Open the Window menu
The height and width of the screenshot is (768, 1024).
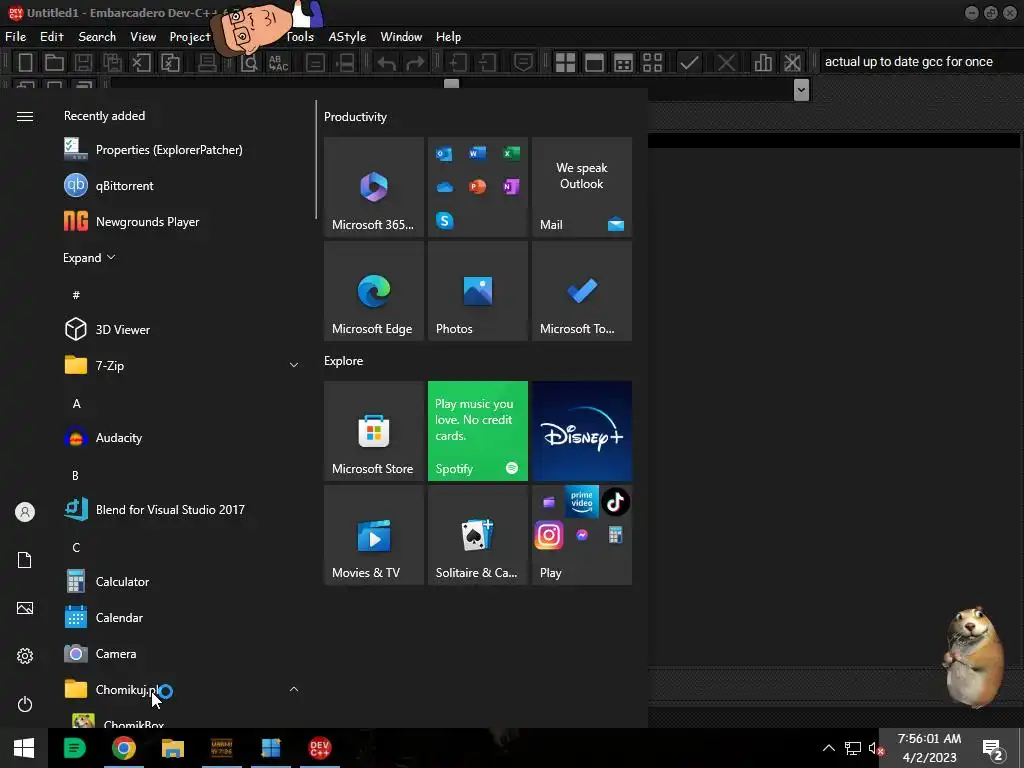(401, 37)
